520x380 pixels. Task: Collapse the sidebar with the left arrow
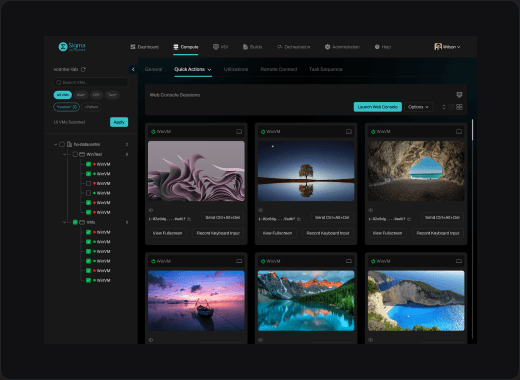pos(133,69)
